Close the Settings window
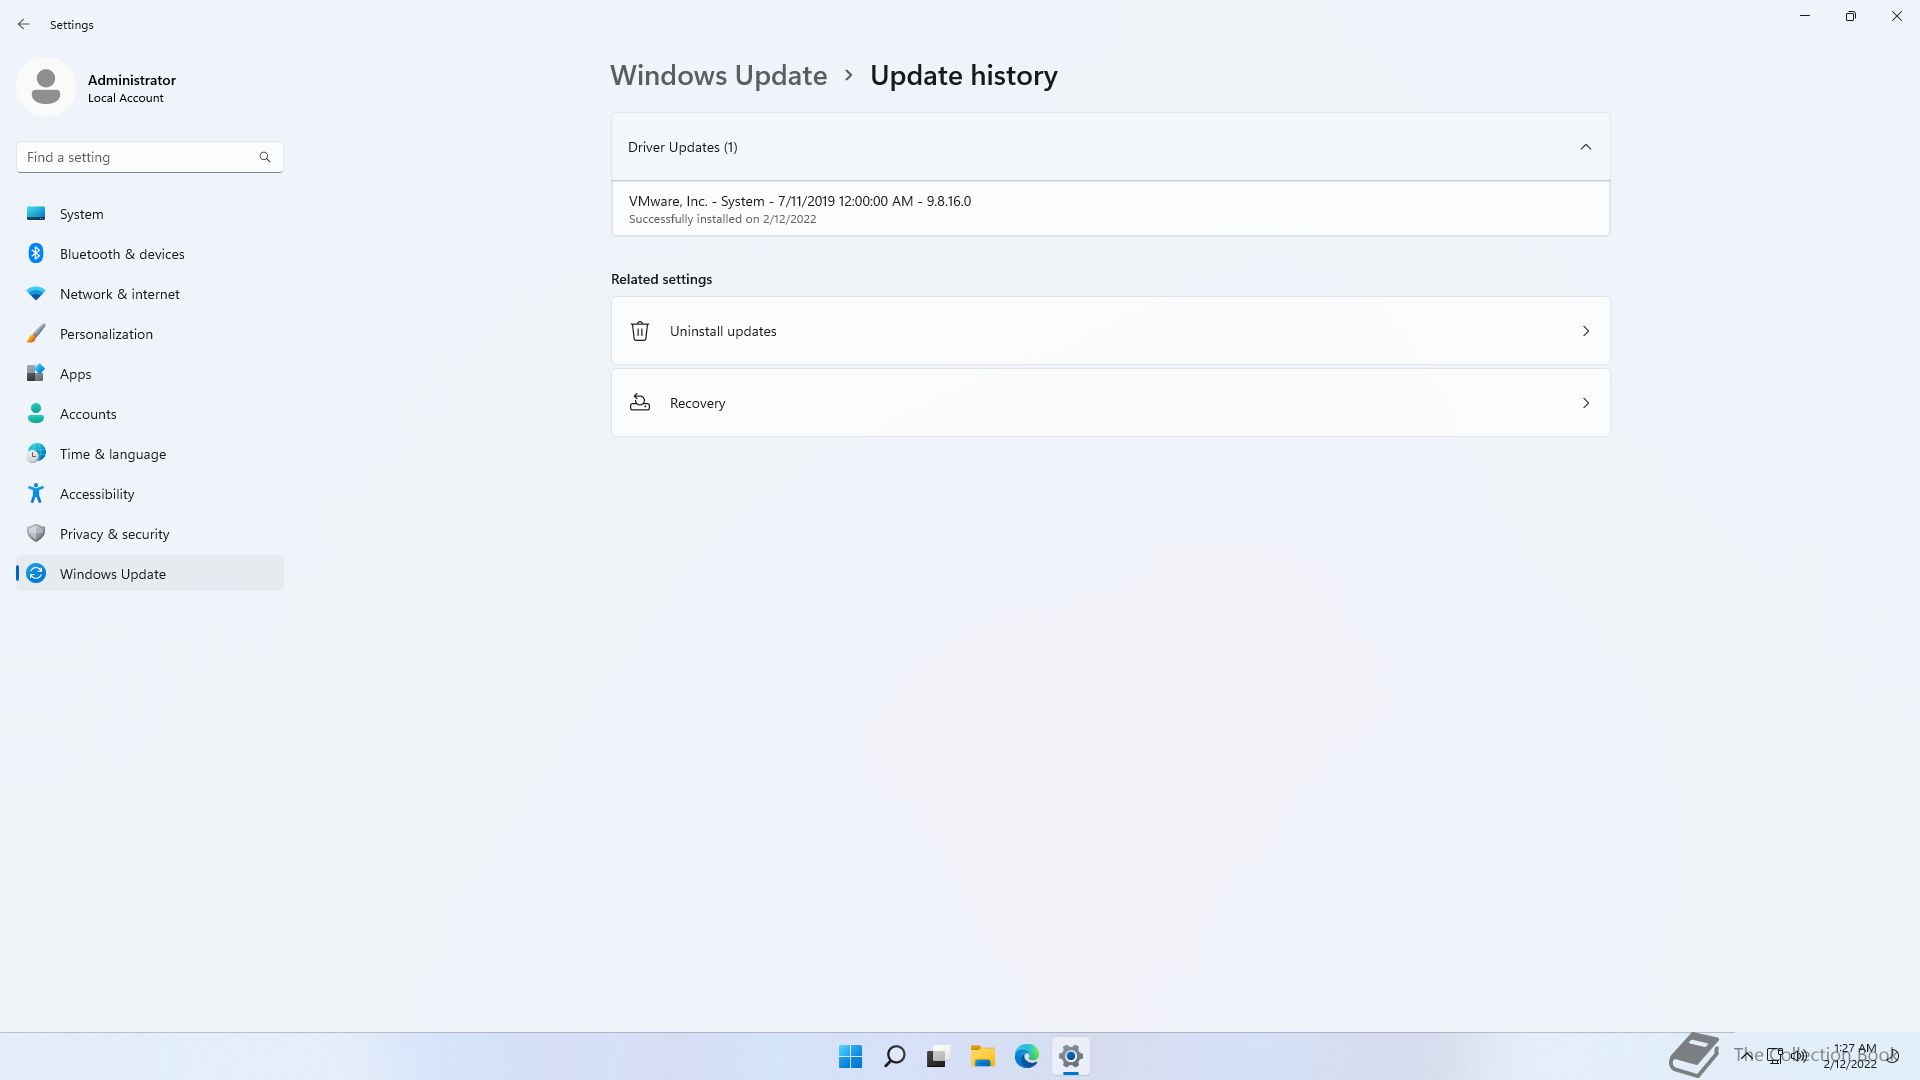 [x=1897, y=16]
